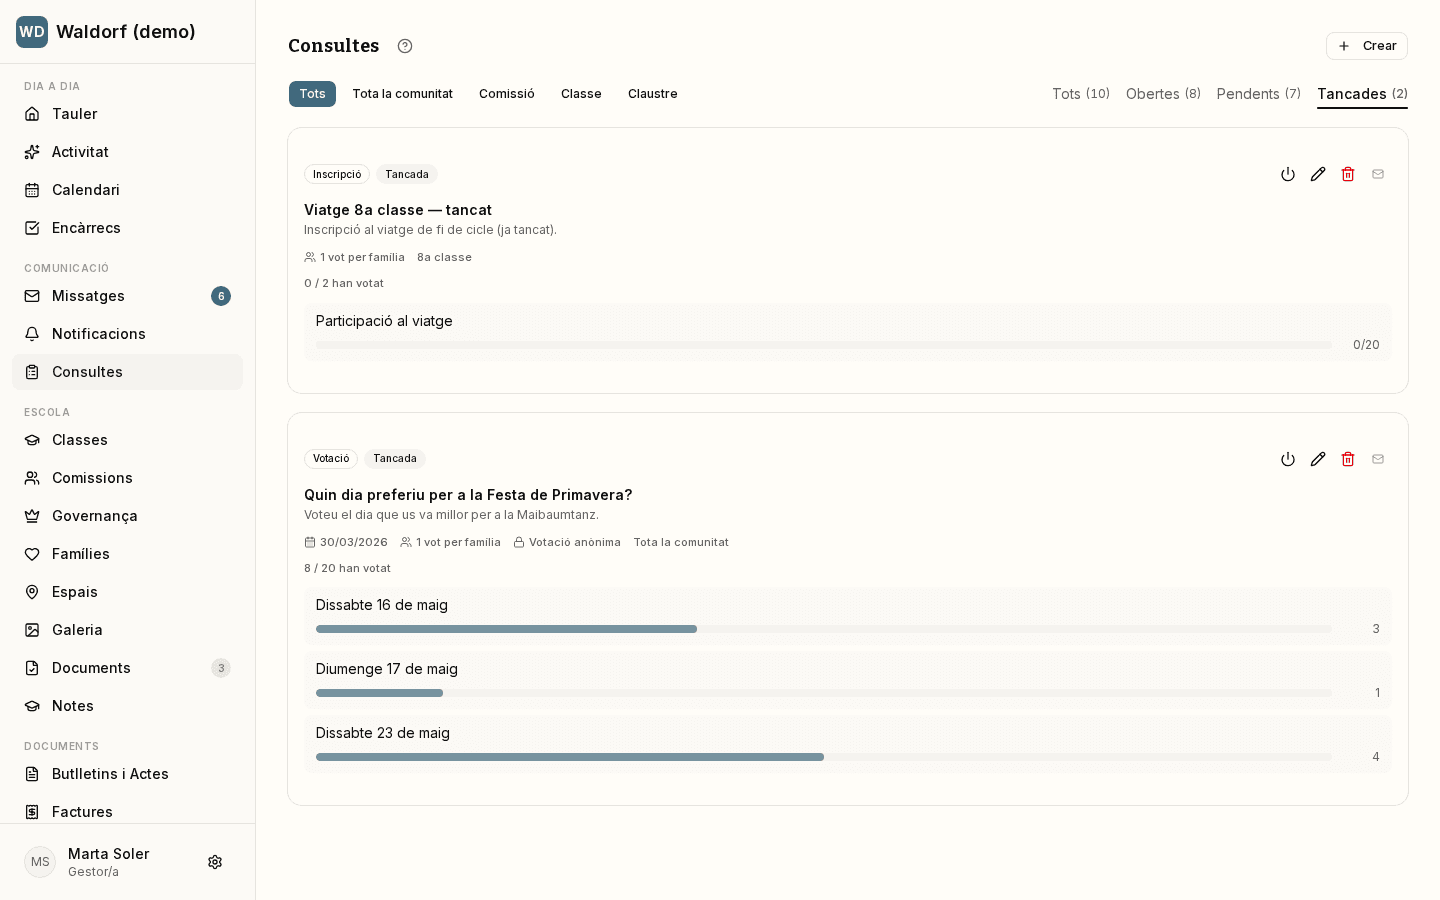Edit the Festa de Primavera poll
Viewport: 1440px width, 900px height.
tap(1318, 459)
